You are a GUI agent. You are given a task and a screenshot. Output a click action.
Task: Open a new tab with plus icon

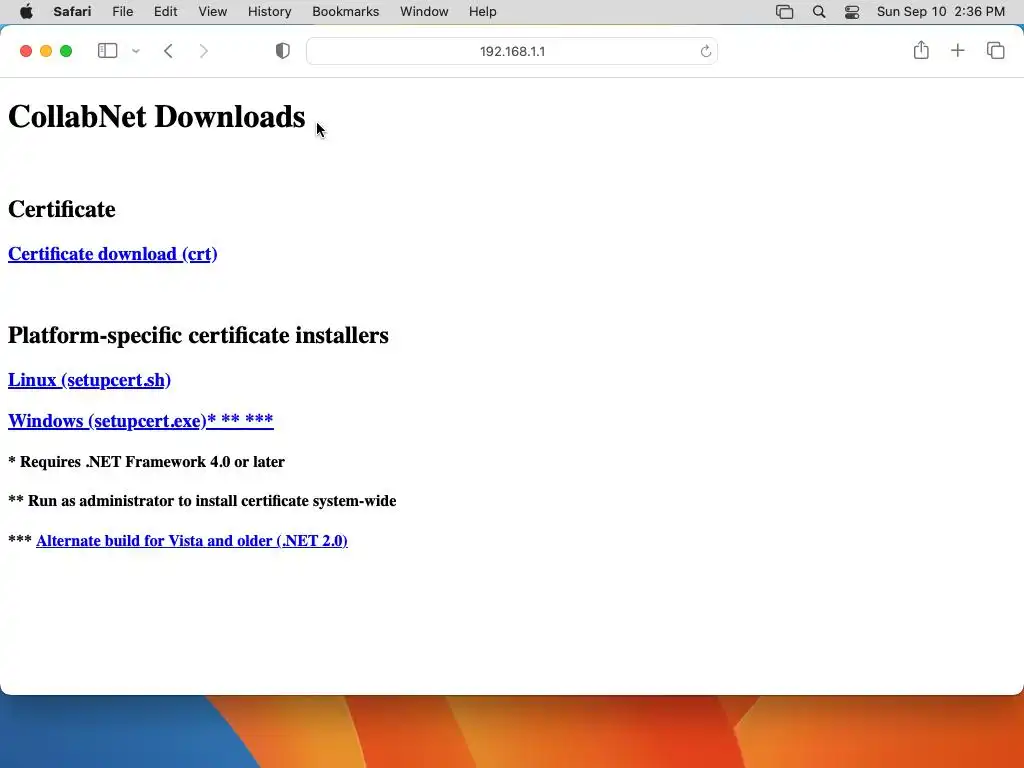(957, 50)
